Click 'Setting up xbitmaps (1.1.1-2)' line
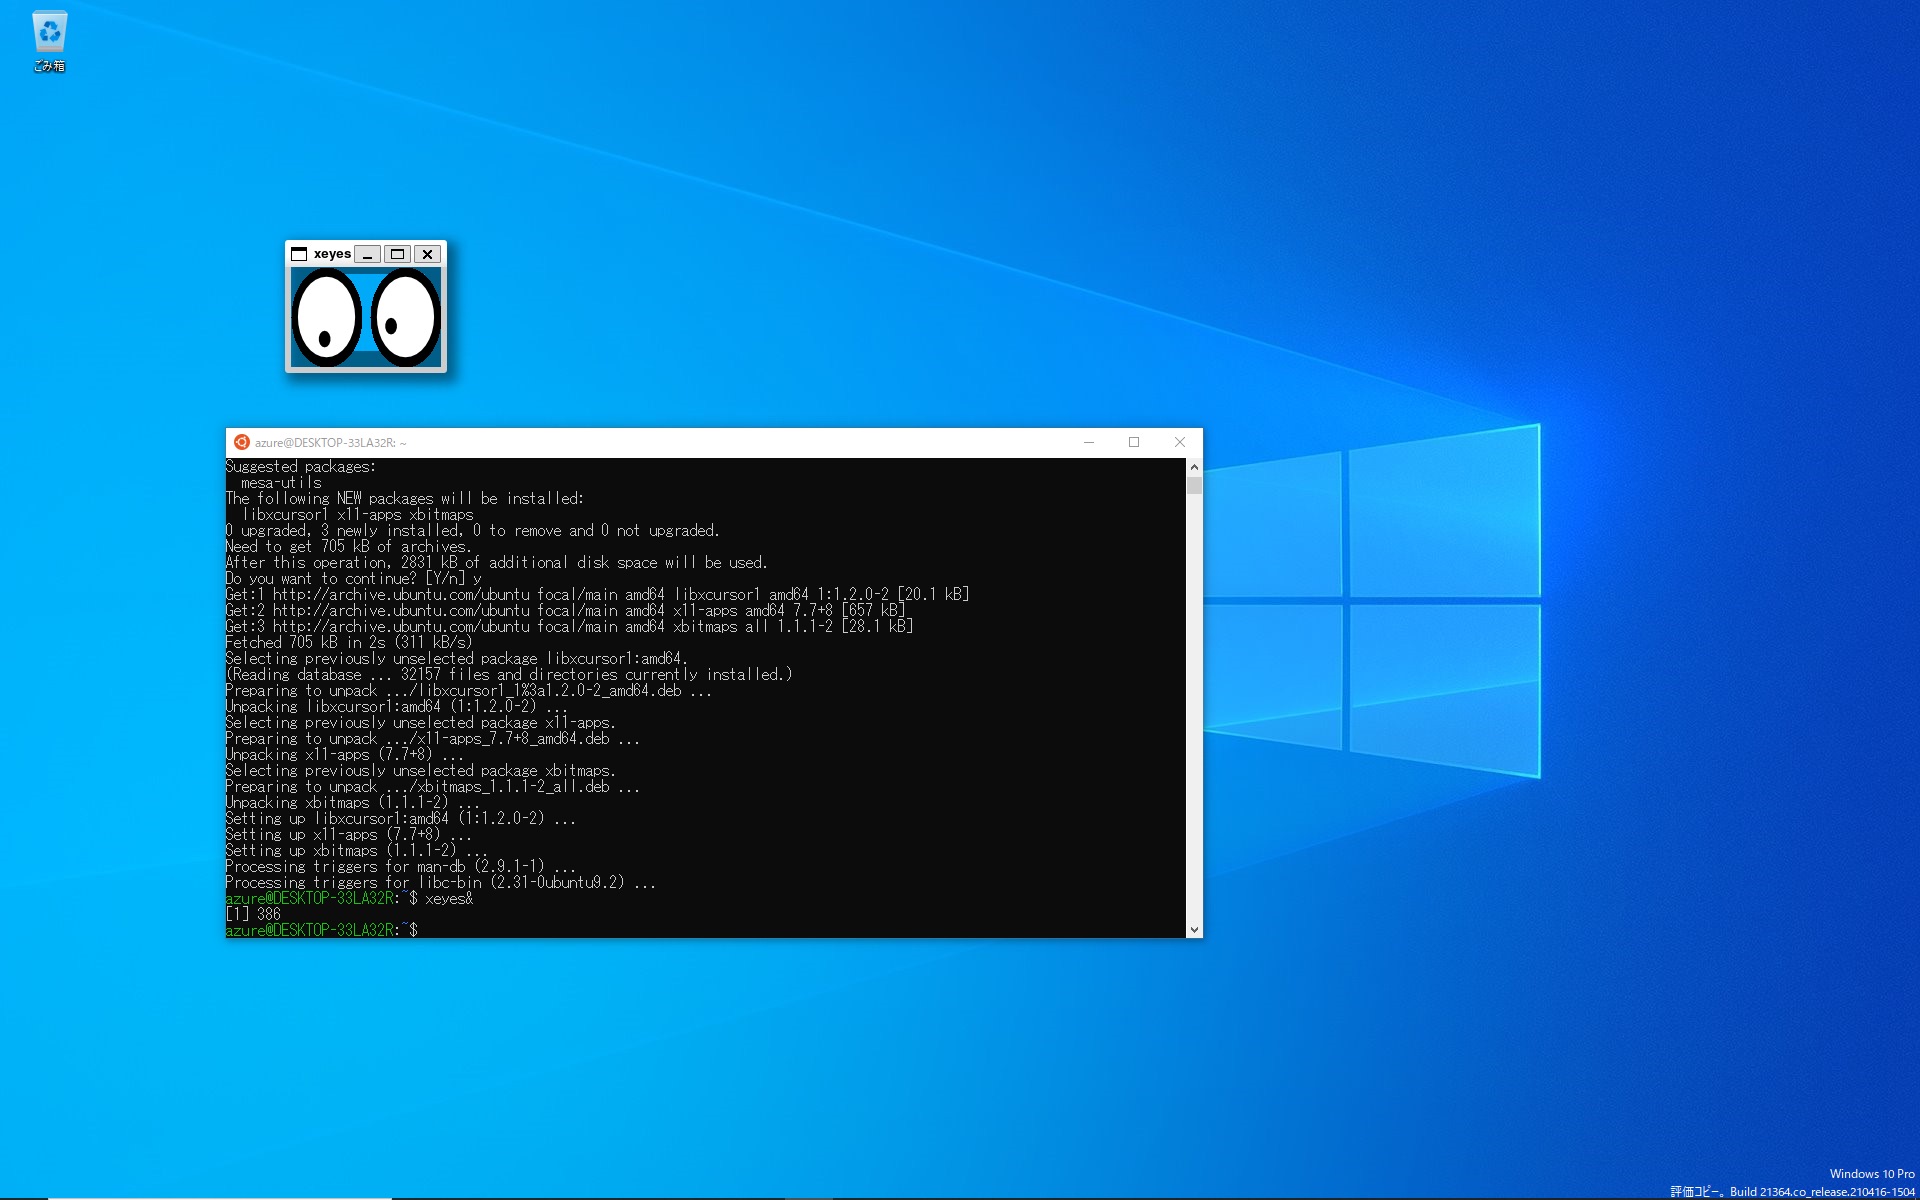Image resolution: width=1920 pixels, height=1200 pixels. [x=357, y=851]
